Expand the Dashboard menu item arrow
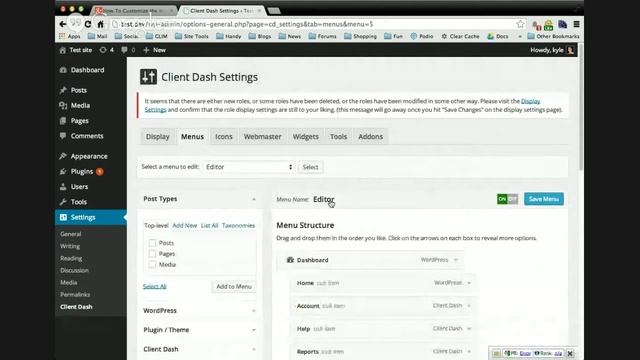640x360 pixels. [x=456, y=260]
